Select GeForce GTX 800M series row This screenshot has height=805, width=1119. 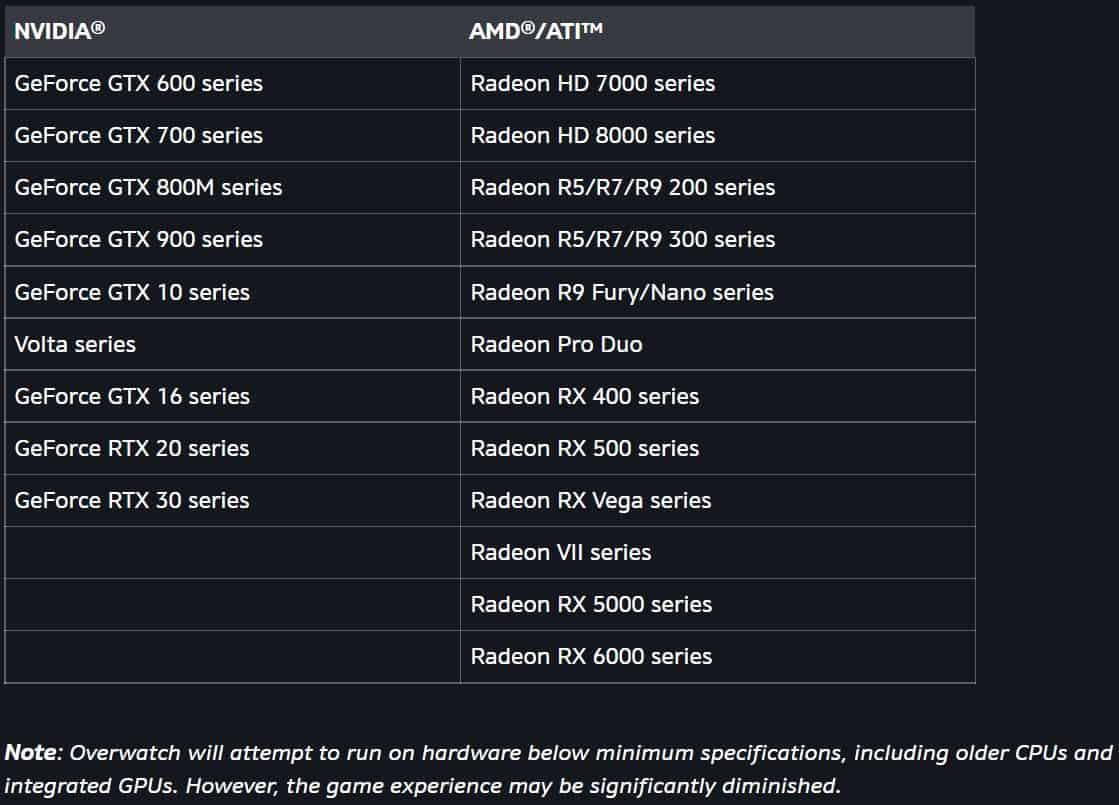pyautogui.click(x=148, y=187)
